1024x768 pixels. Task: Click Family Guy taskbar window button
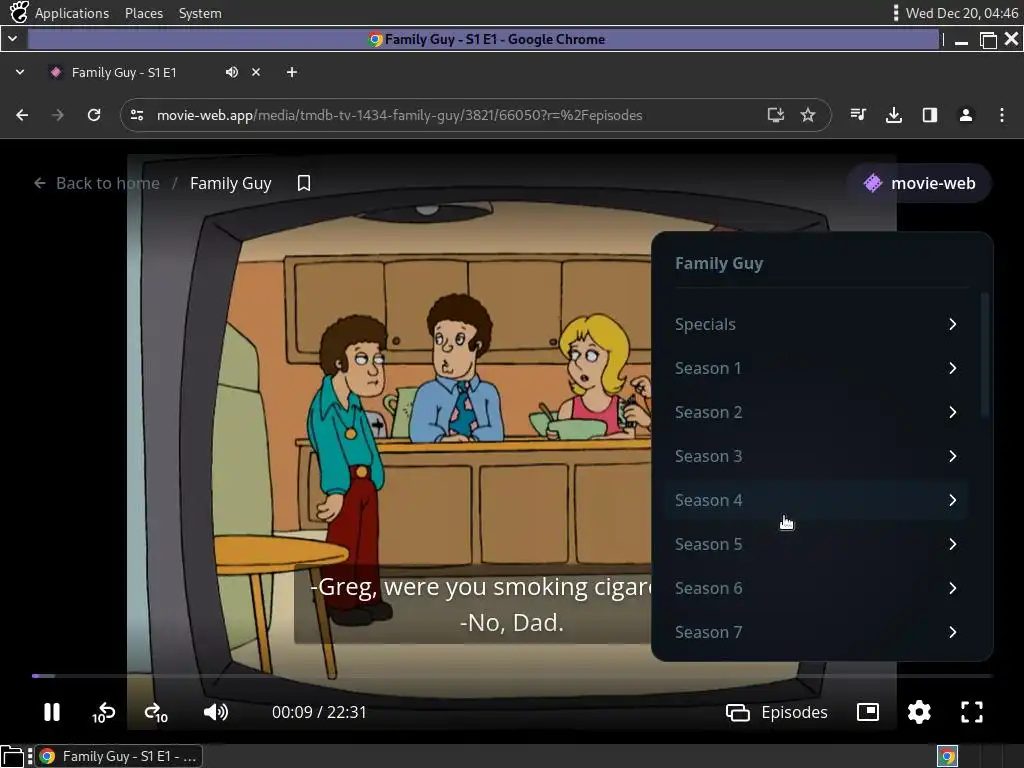point(118,756)
